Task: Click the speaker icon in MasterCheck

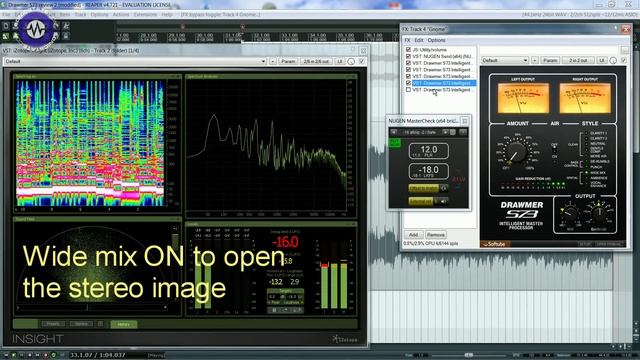Action: [443, 201]
